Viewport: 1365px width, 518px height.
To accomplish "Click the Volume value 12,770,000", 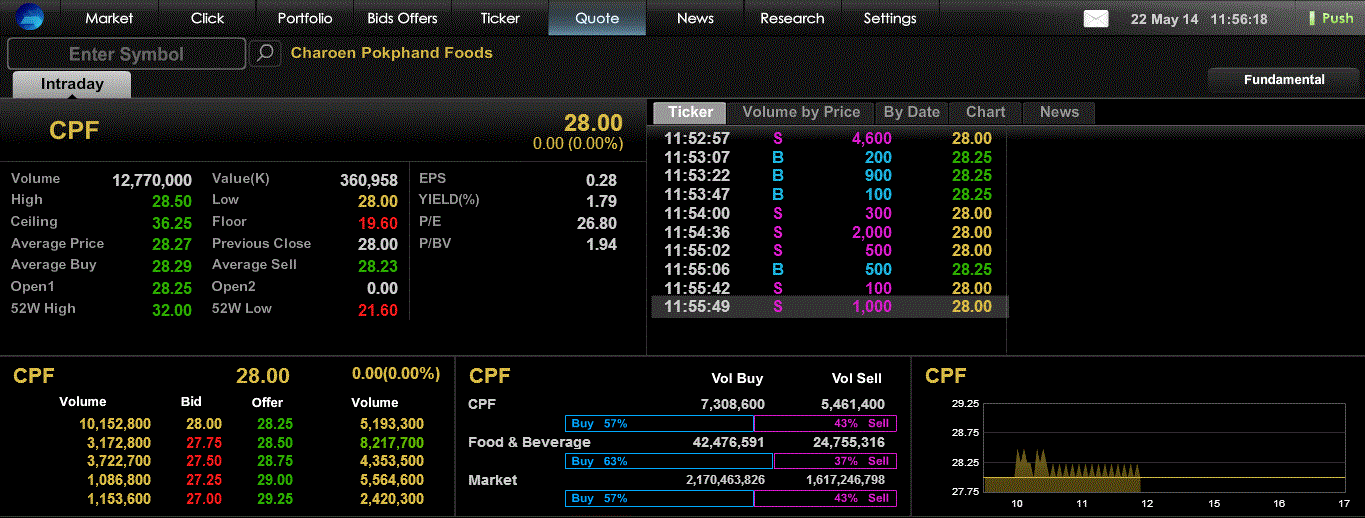I will point(152,180).
